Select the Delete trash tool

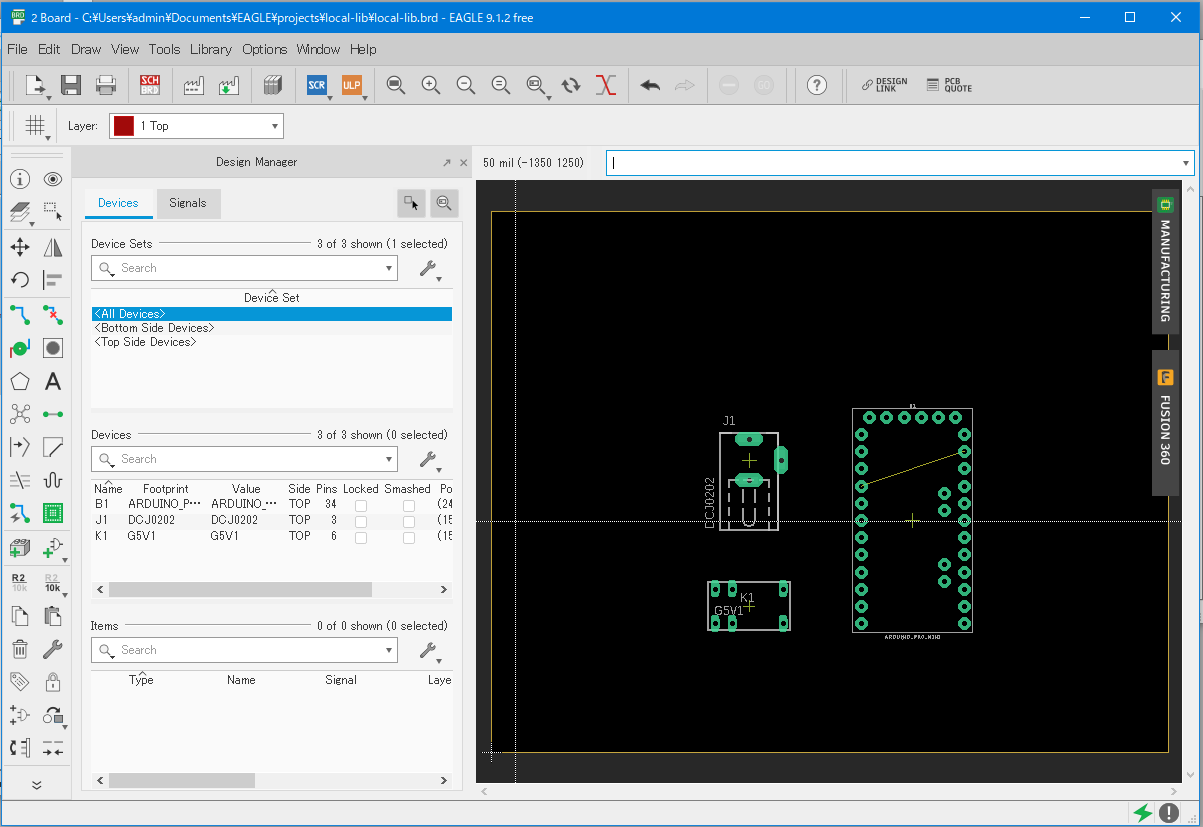pyautogui.click(x=20, y=648)
